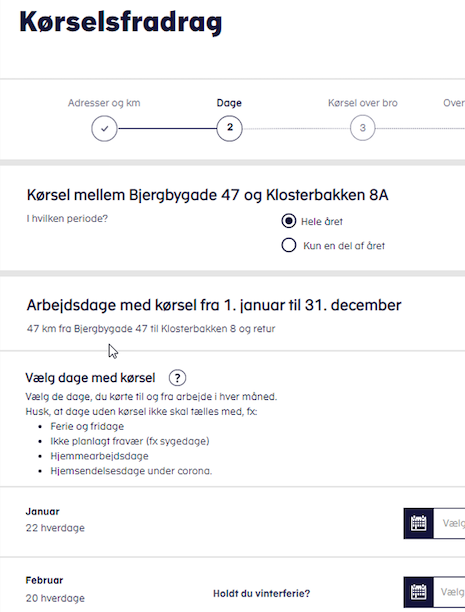Open the calendar icon for Februar

419,592
